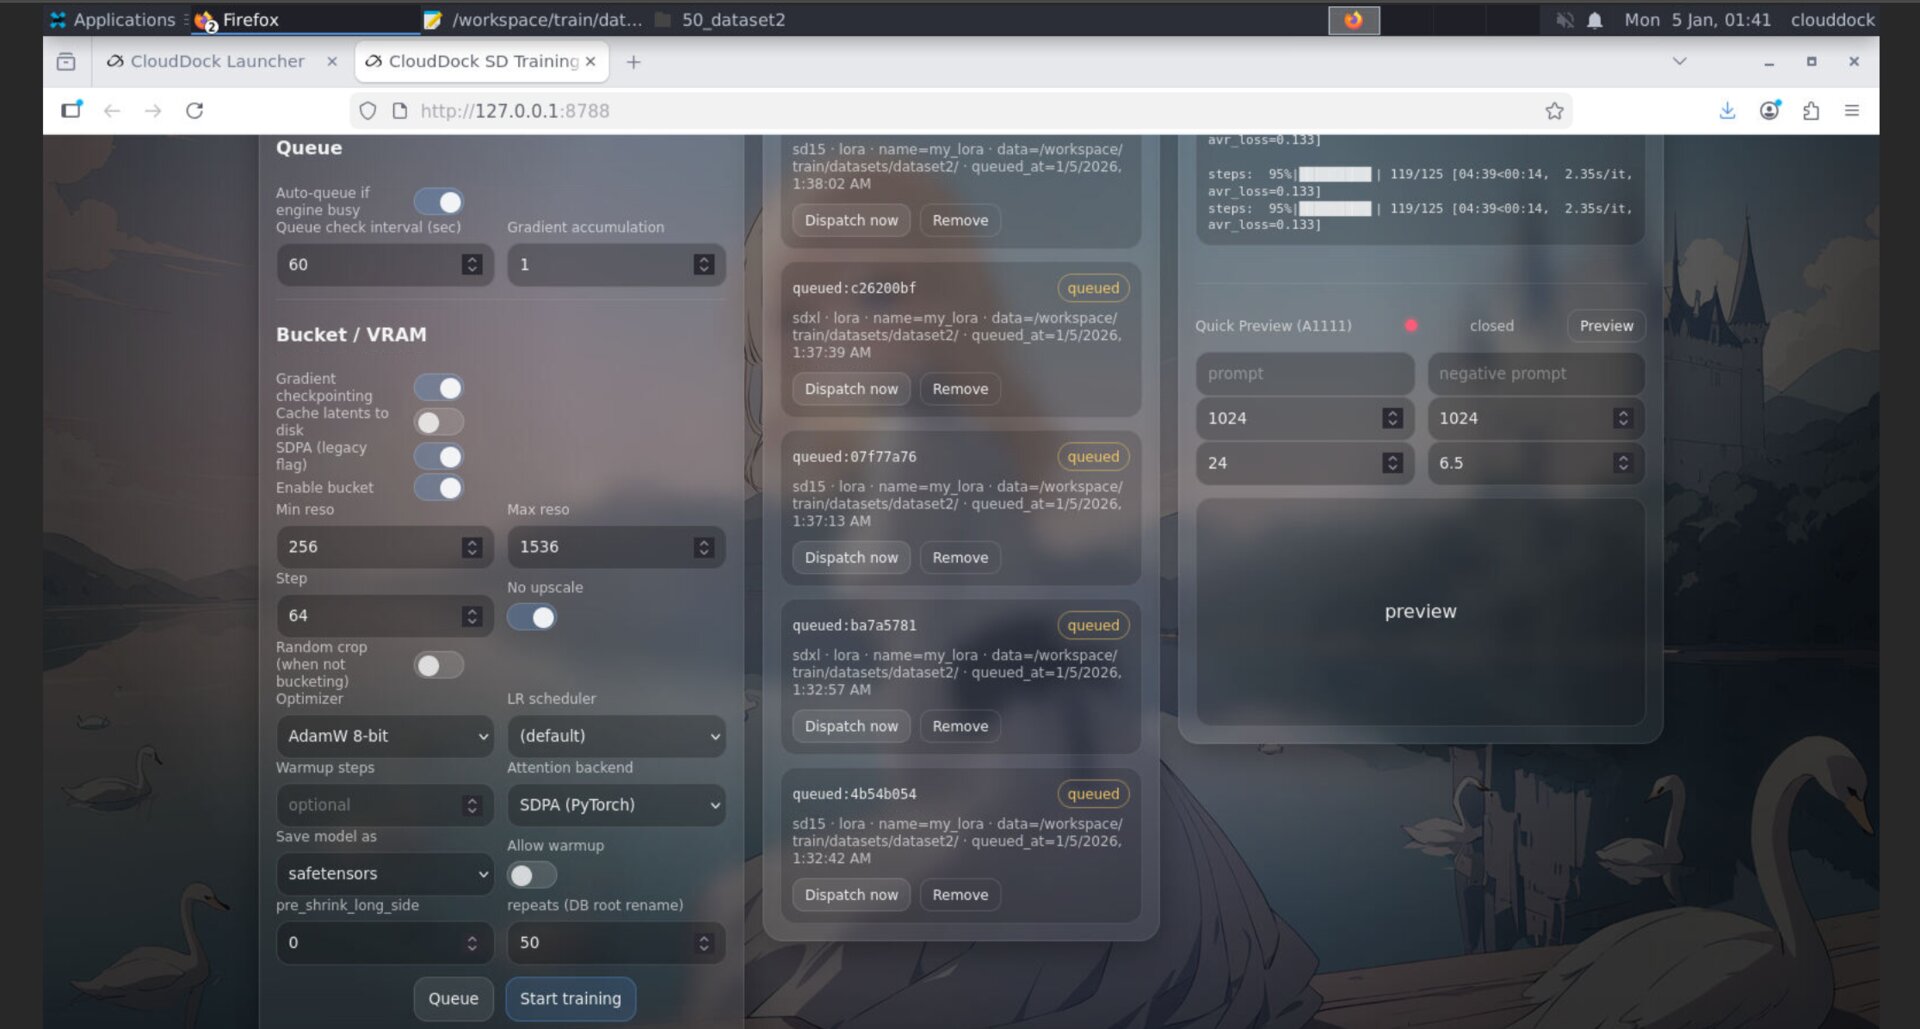The height and width of the screenshot is (1029, 1920).
Task: Click the browser reload page icon
Action: click(194, 111)
